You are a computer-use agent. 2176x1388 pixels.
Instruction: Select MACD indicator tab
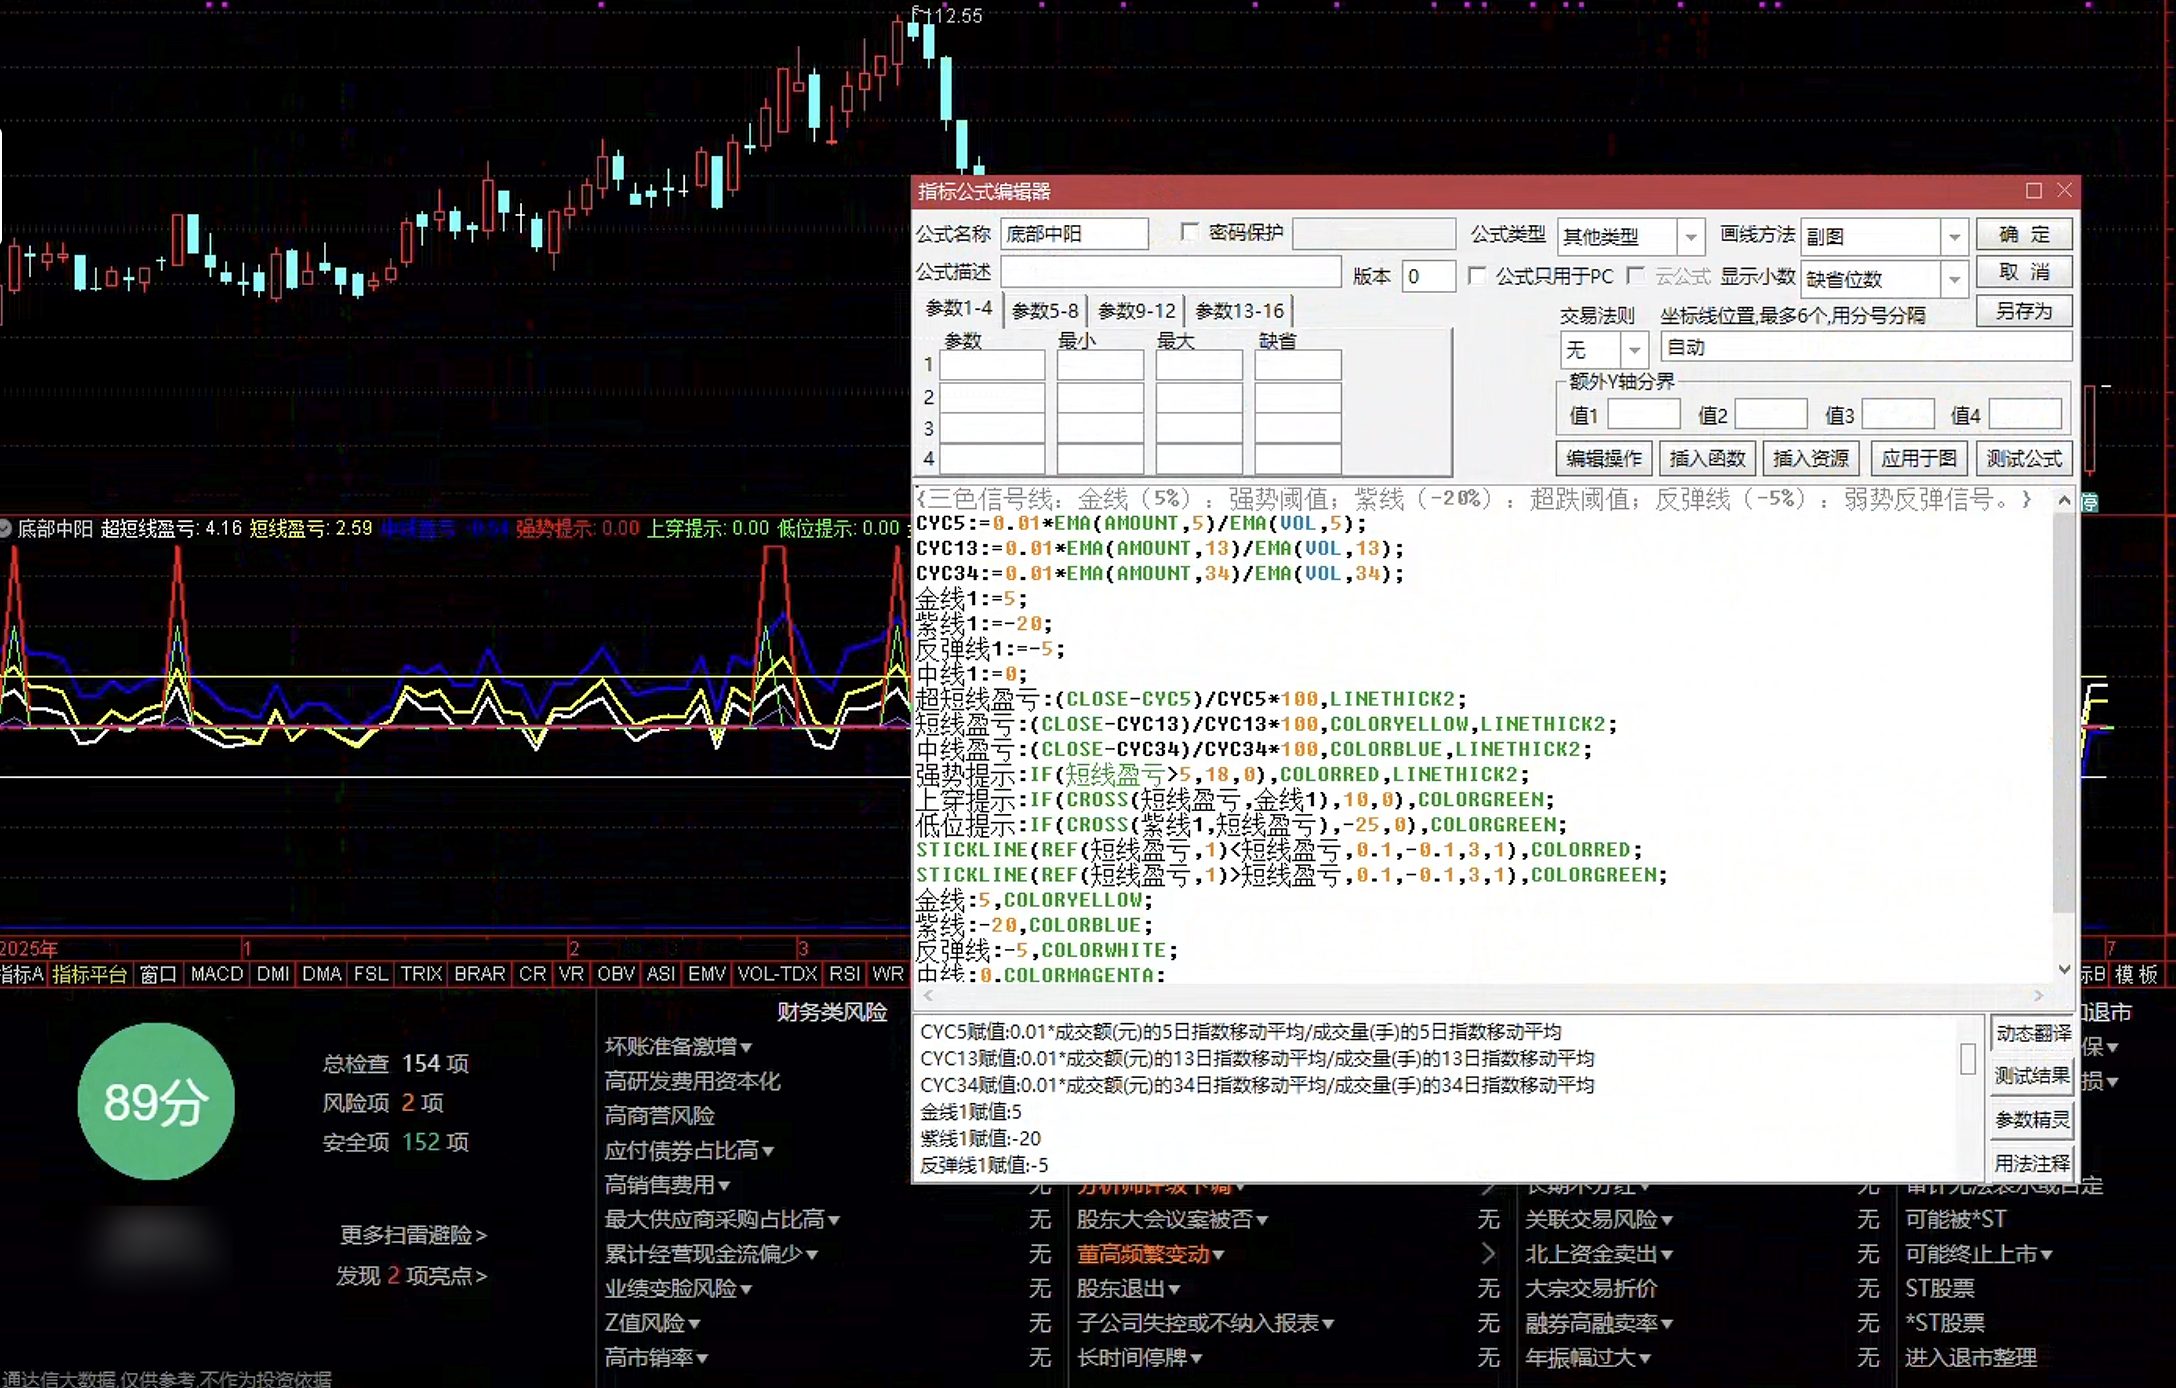pyautogui.click(x=217, y=974)
